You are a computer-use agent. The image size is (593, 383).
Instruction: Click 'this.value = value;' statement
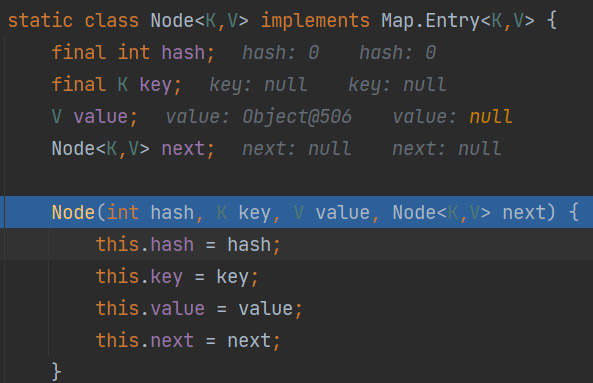tap(199, 309)
